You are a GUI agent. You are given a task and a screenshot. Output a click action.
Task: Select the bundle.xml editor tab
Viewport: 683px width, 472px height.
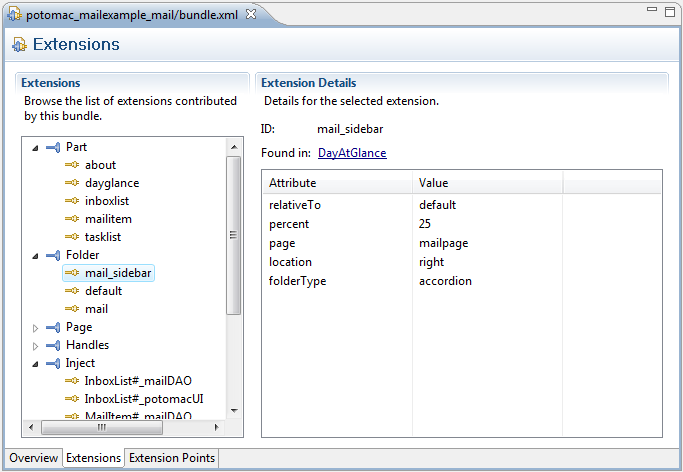coord(132,15)
